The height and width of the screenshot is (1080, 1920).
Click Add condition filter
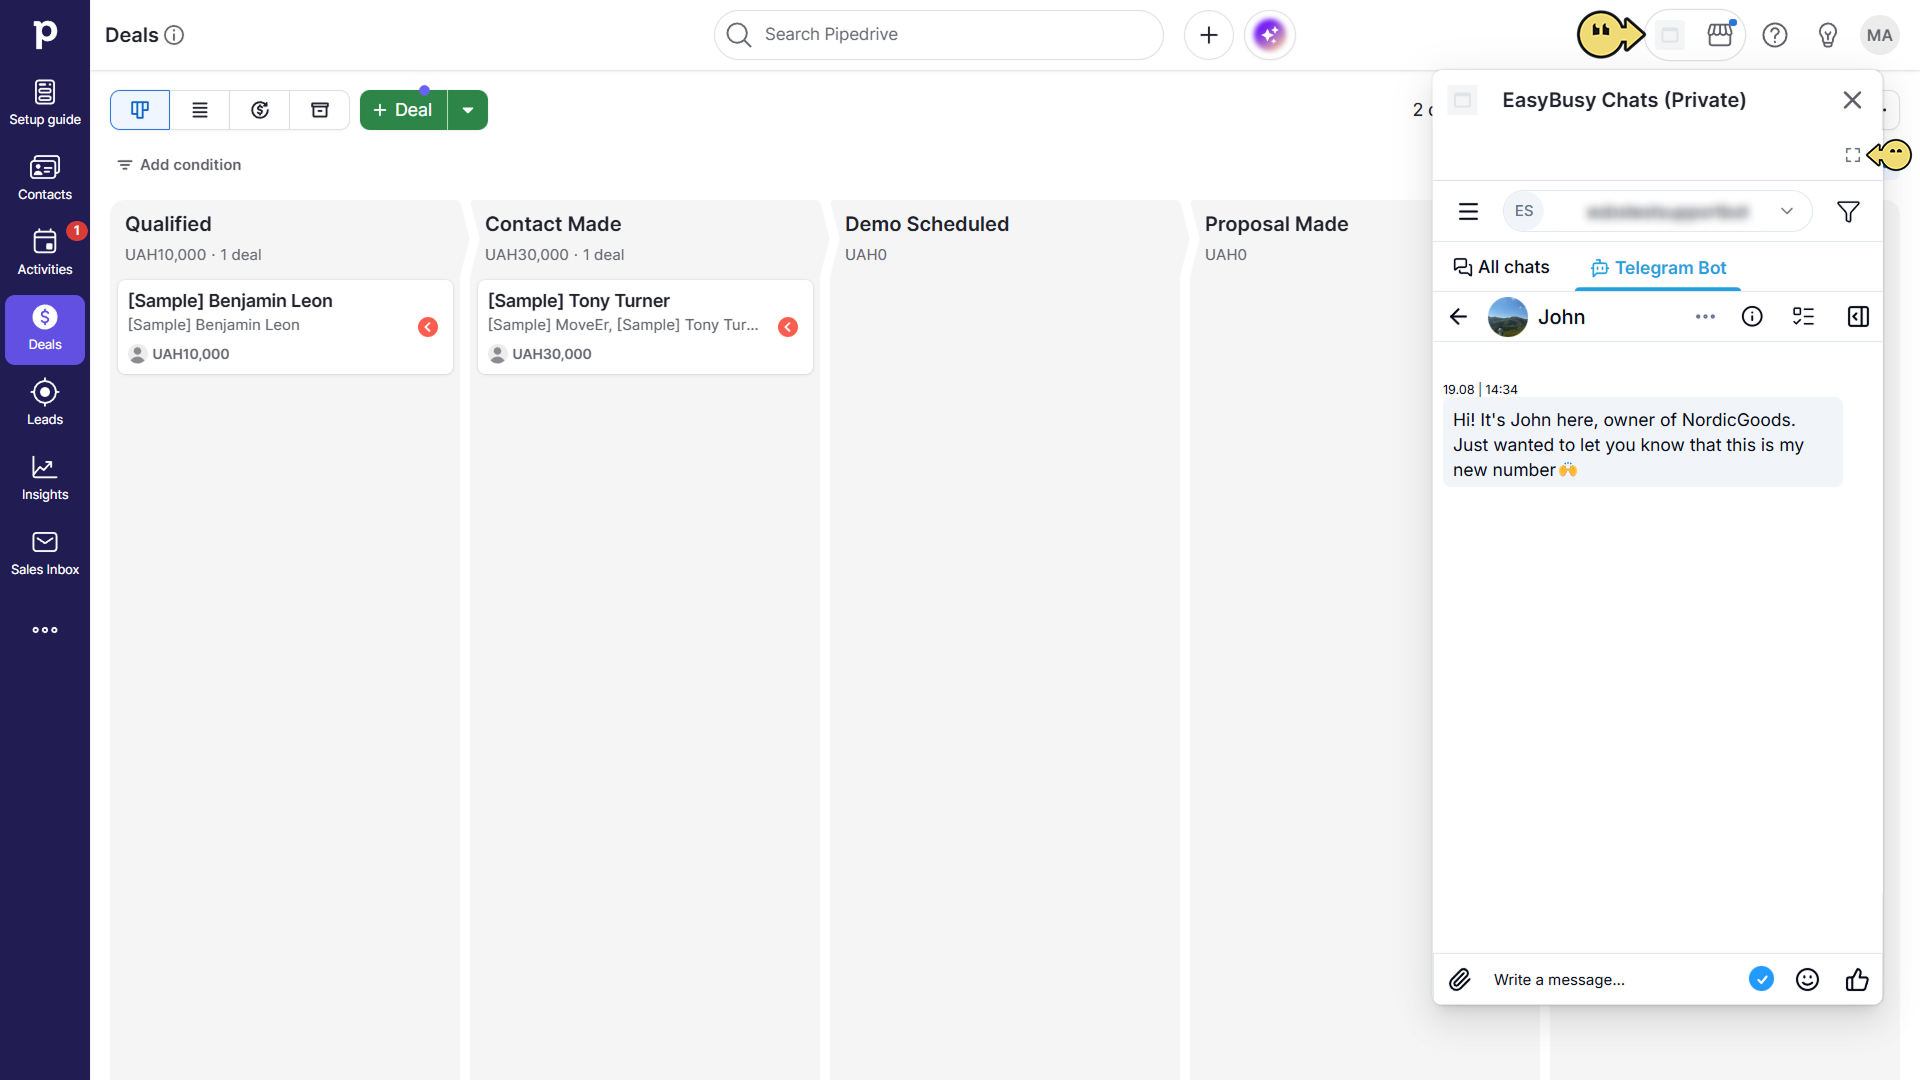click(x=179, y=165)
